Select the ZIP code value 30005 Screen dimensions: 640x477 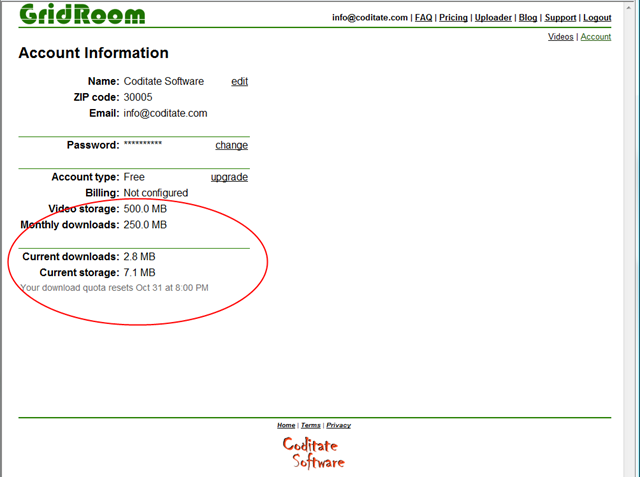coord(138,97)
